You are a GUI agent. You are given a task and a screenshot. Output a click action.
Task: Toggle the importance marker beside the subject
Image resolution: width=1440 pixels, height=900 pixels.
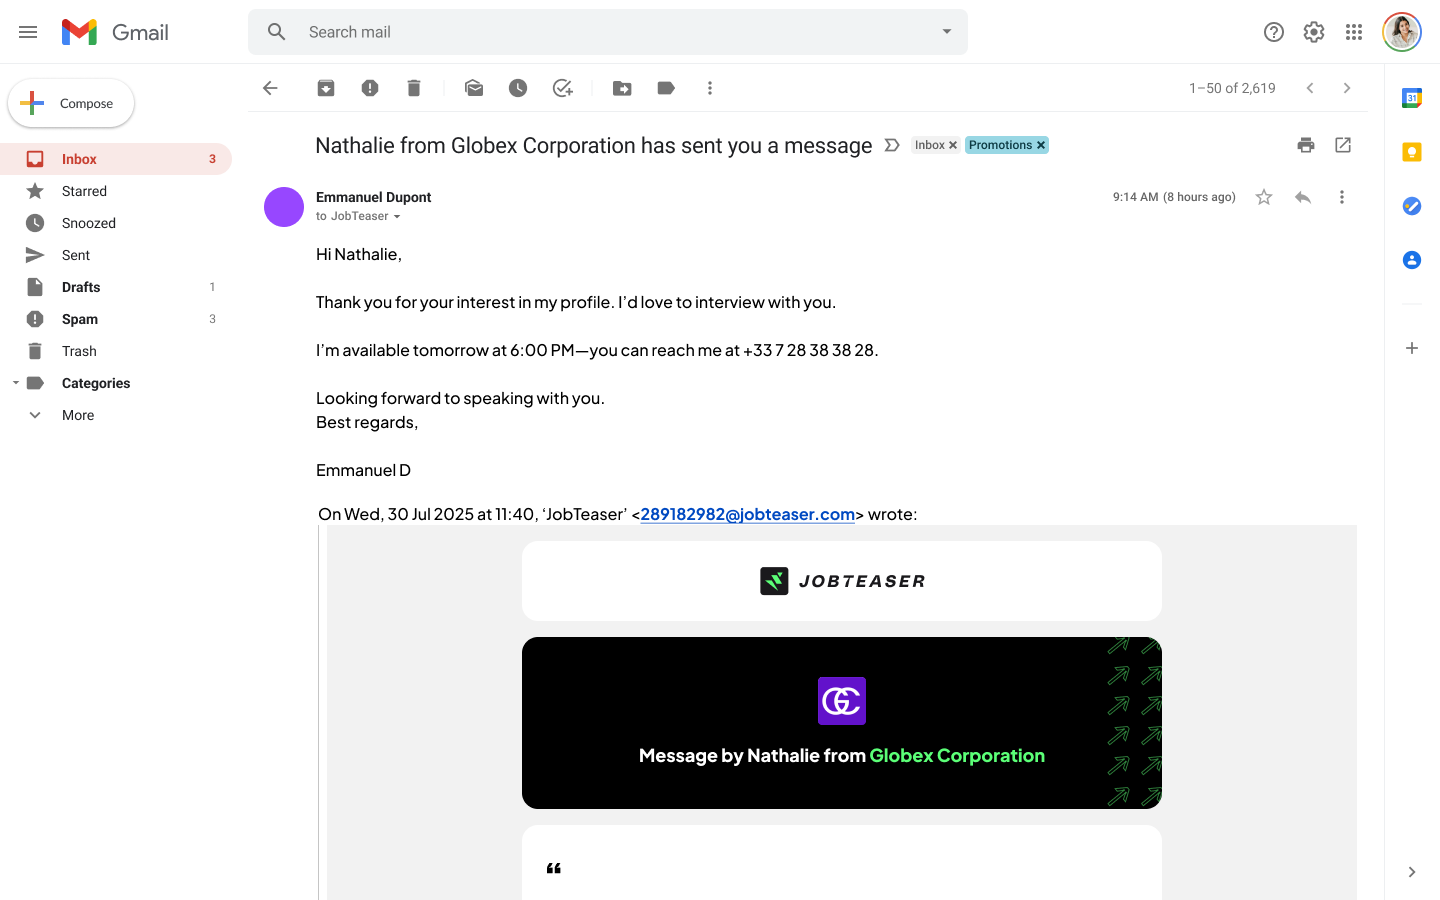coord(892,145)
